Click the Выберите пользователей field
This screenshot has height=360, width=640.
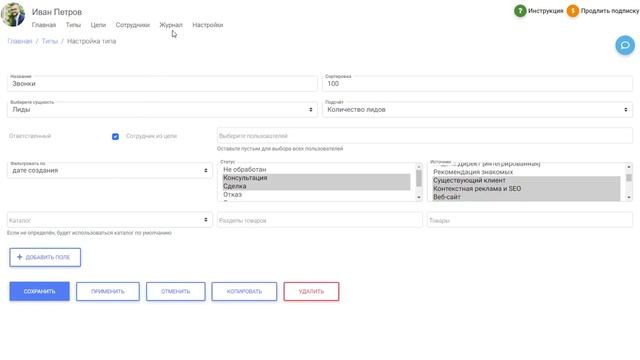(x=424, y=136)
